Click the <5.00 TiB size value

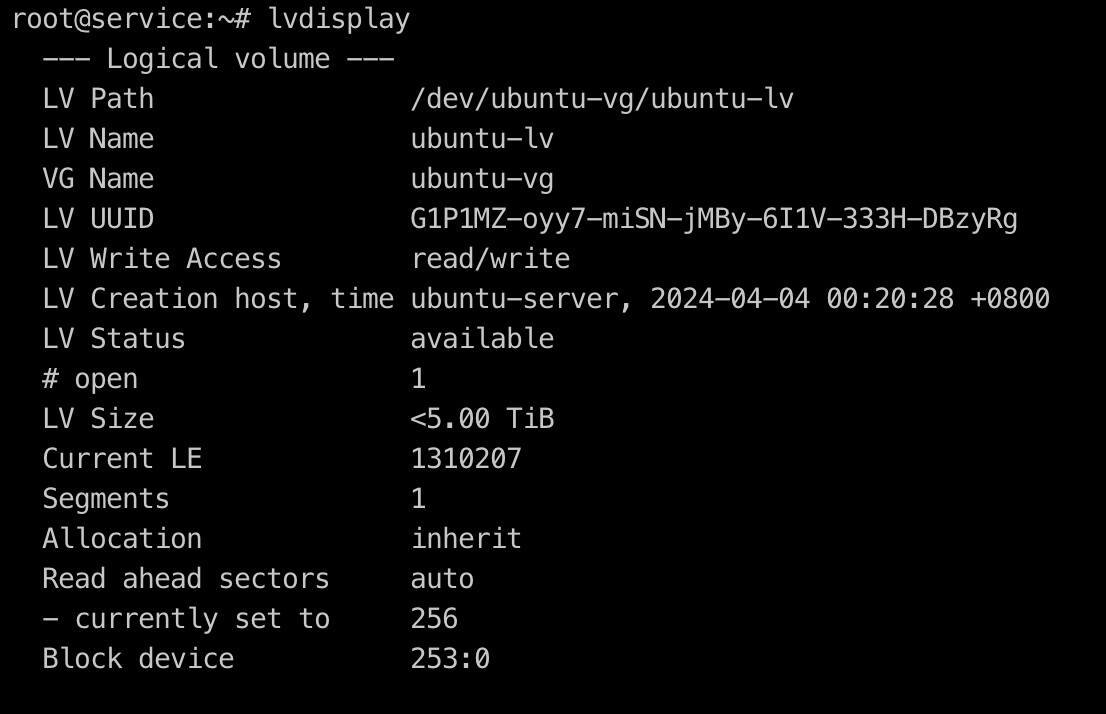pos(482,419)
